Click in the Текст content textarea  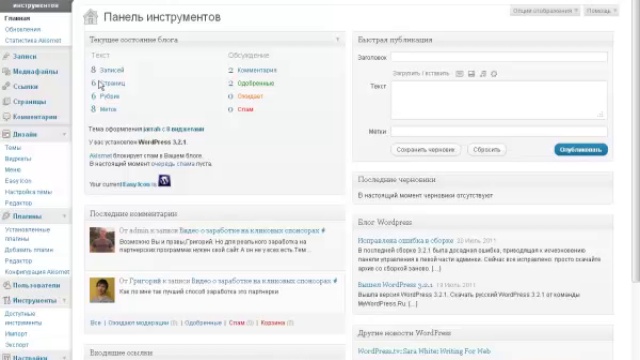[499, 100]
